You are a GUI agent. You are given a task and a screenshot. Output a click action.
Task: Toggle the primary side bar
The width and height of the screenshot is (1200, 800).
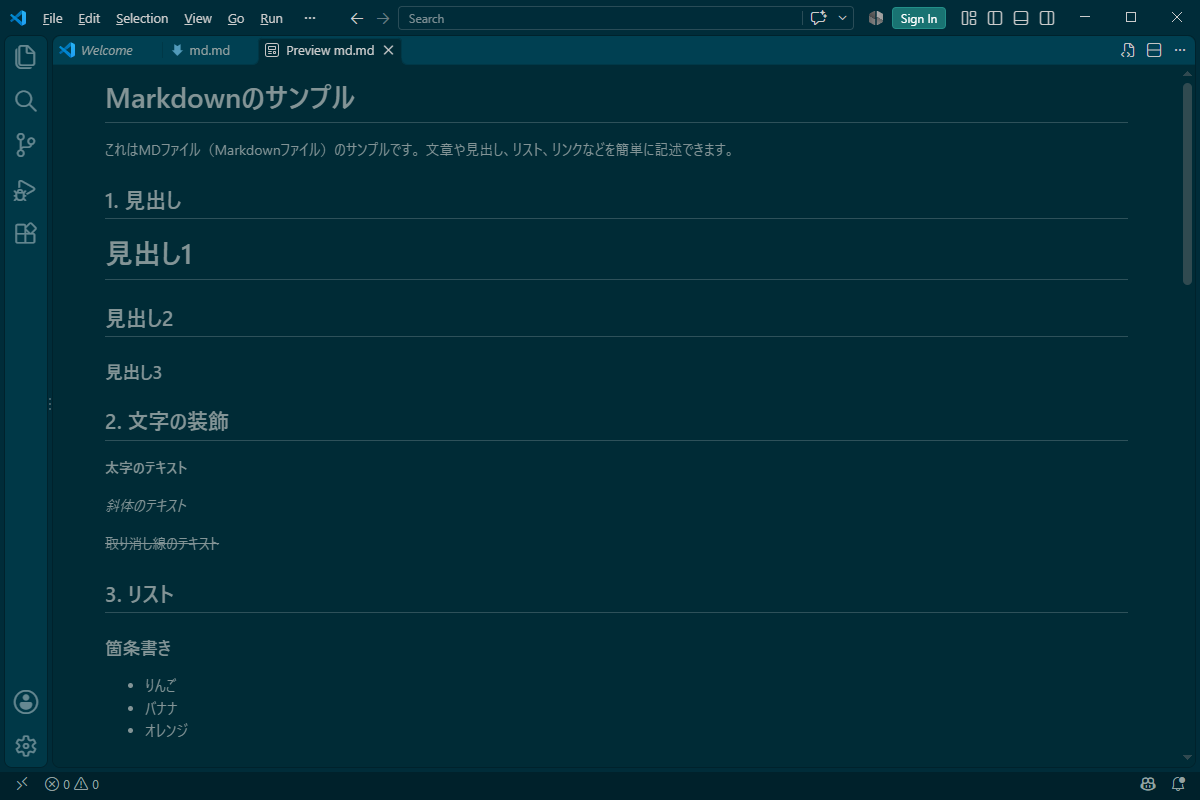pyautogui.click(x=995, y=18)
